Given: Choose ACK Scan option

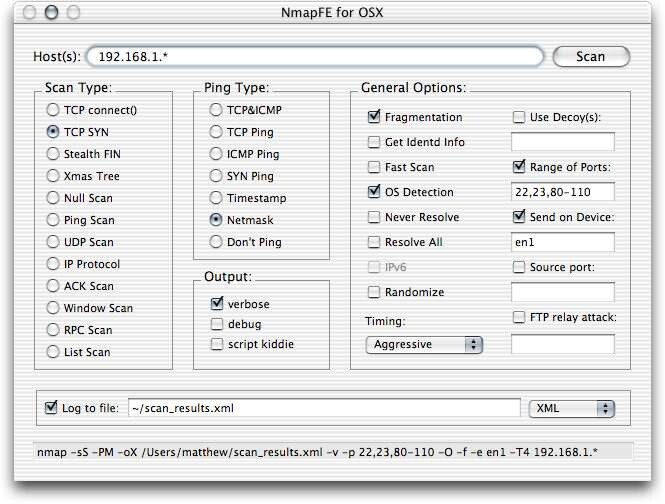Looking at the screenshot, I should pos(53,286).
